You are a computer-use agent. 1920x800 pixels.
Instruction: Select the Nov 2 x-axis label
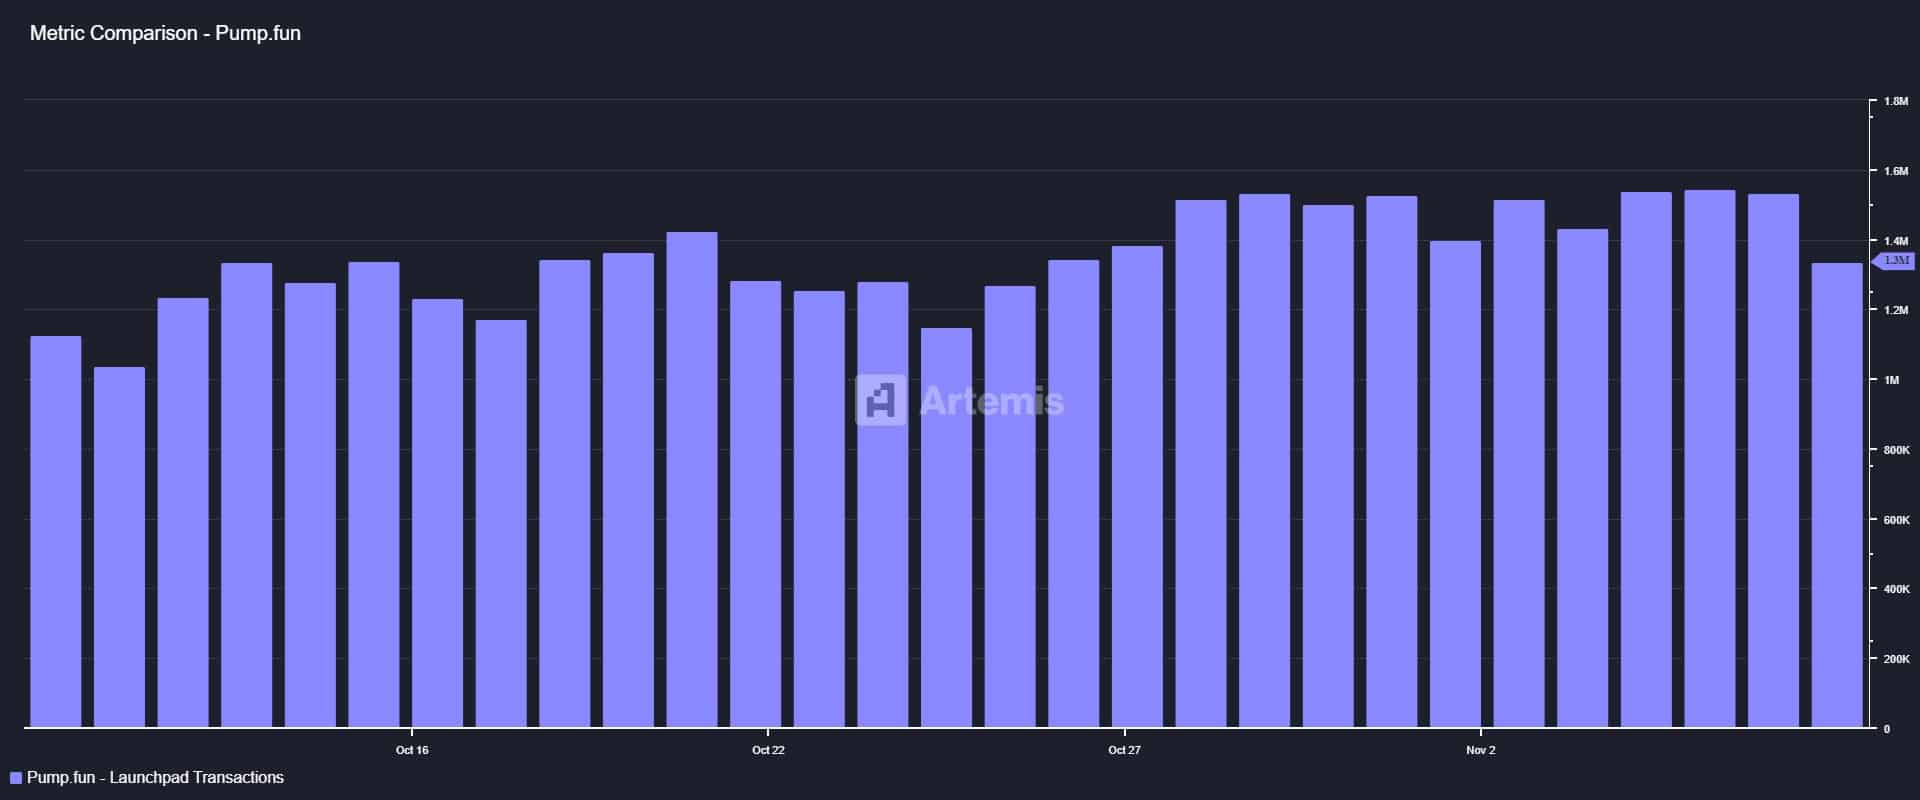tap(1480, 750)
